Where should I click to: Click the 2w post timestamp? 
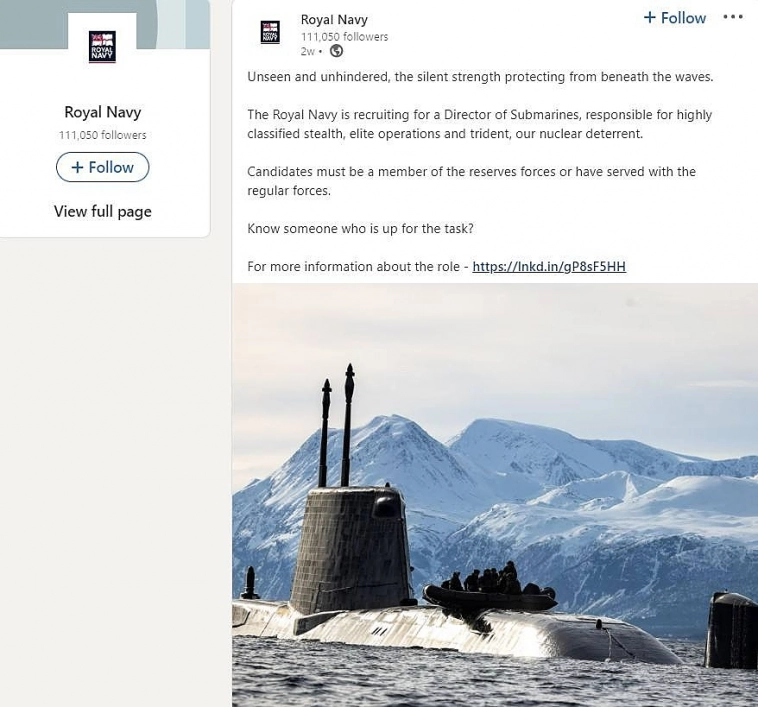[x=307, y=51]
